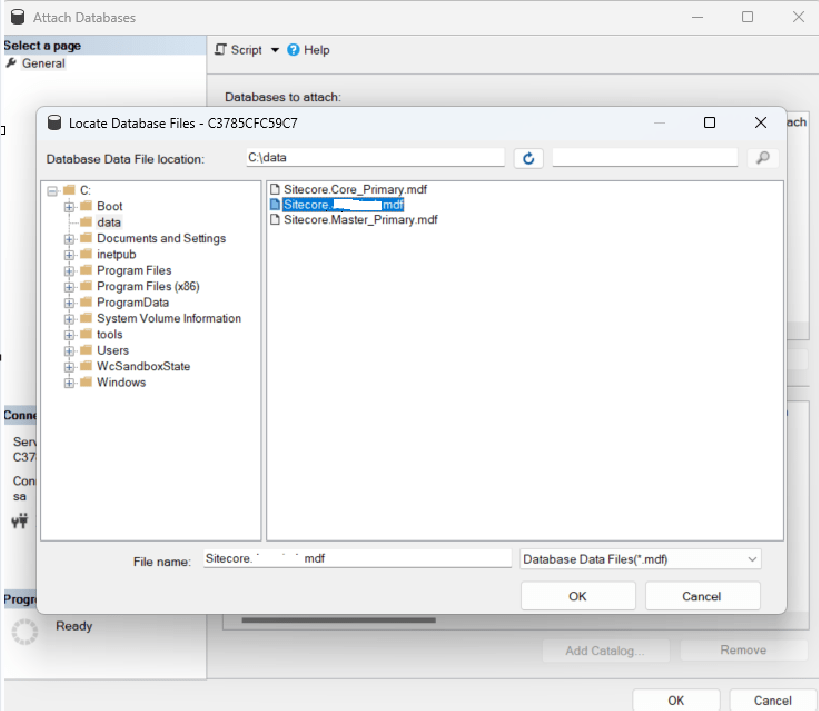
Task: Select the Users folder in tree
Action: 112,350
